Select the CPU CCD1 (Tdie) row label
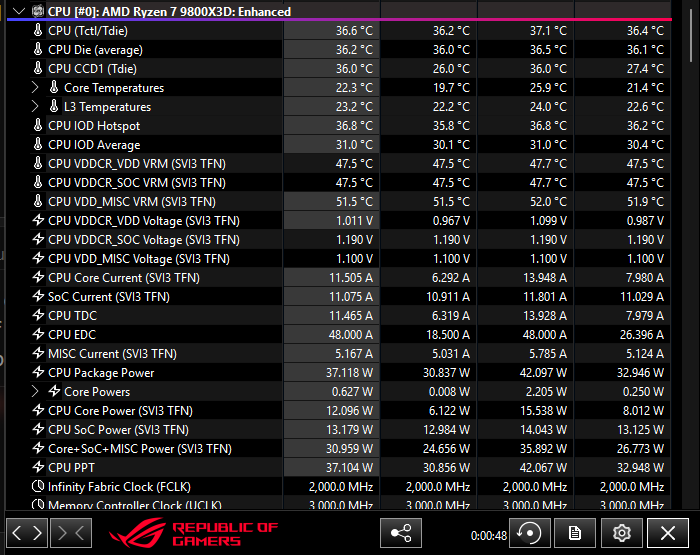Viewport: 700px width, 555px height. click(x=92, y=68)
